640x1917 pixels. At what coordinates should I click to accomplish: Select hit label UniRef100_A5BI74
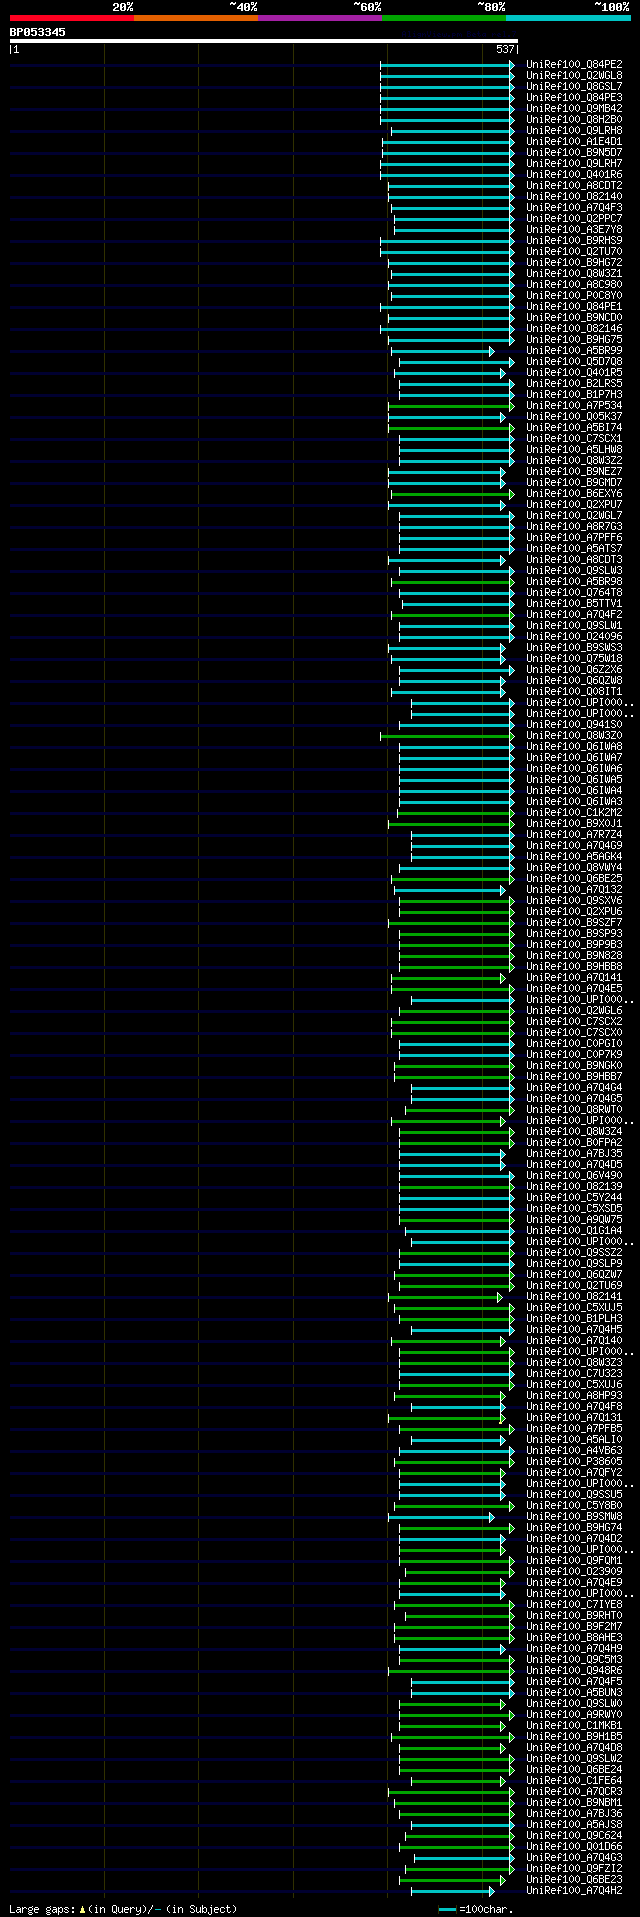point(574,427)
